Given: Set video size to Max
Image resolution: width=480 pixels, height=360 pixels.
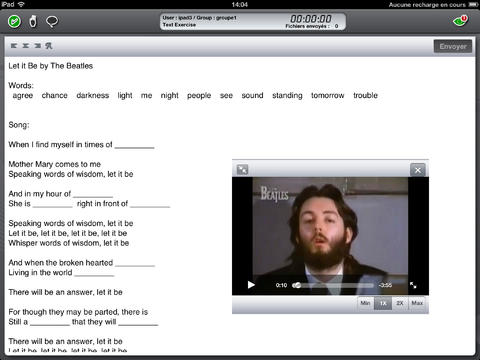Looking at the screenshot, I should point(417,303).
